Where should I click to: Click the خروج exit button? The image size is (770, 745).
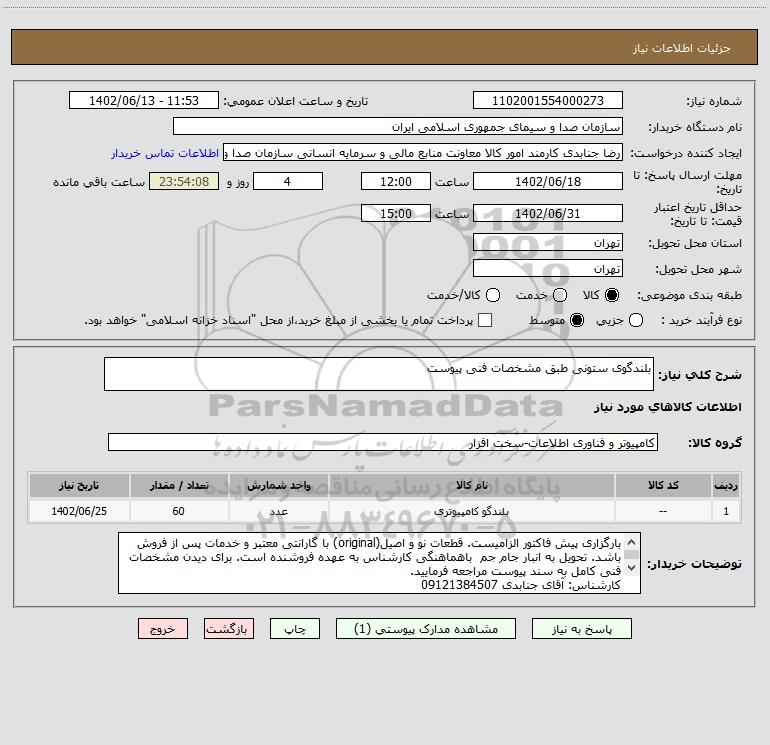tap(163, 629)
